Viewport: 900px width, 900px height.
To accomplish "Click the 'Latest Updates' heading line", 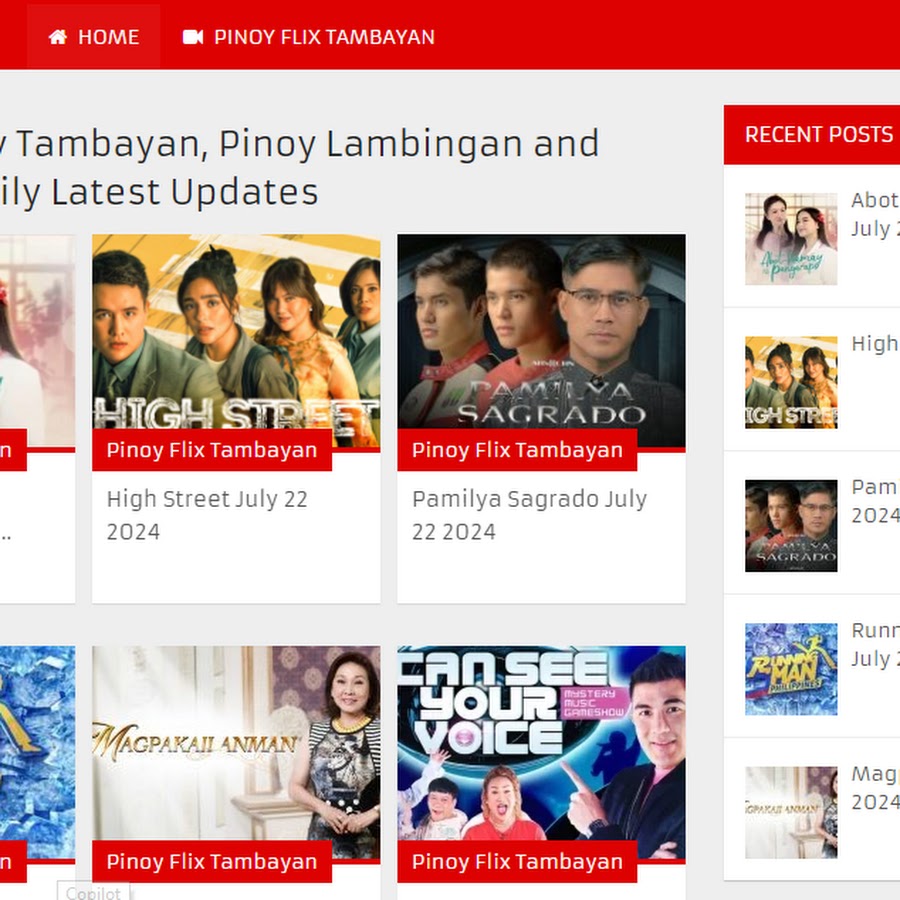I will tap(184, 192).
